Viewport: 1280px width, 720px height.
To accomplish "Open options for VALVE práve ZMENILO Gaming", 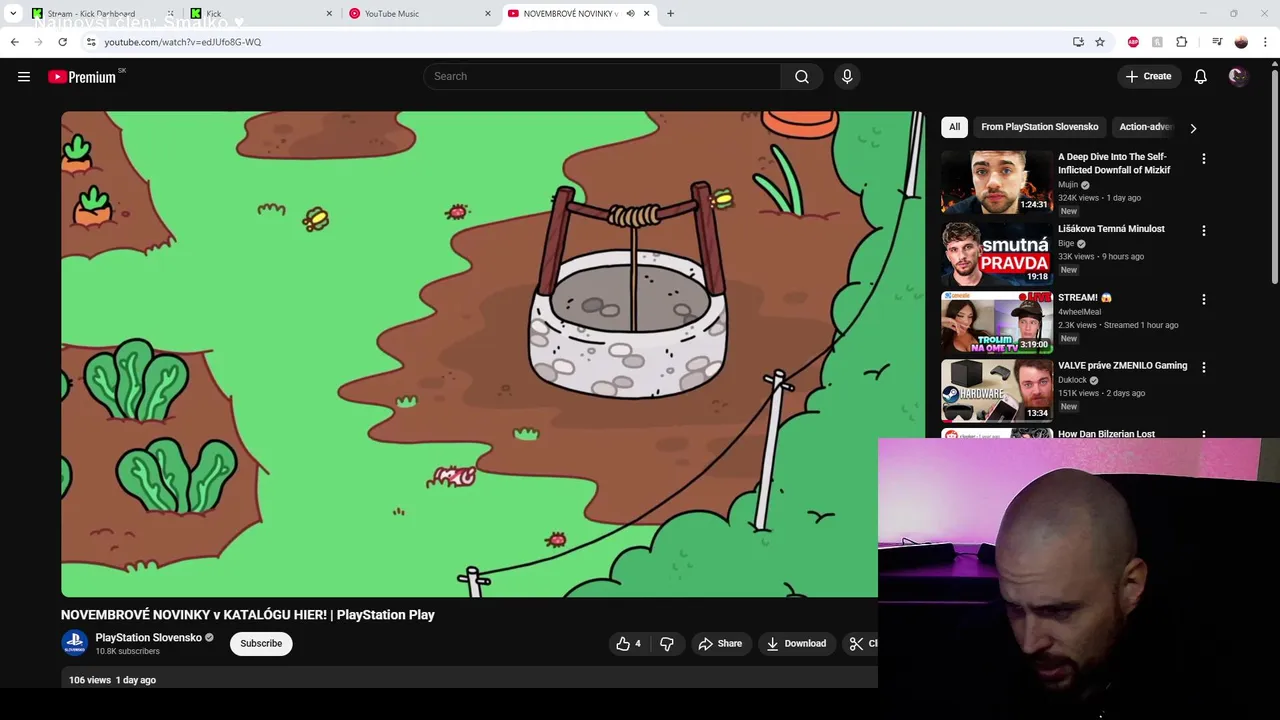I will point(1204,368).
